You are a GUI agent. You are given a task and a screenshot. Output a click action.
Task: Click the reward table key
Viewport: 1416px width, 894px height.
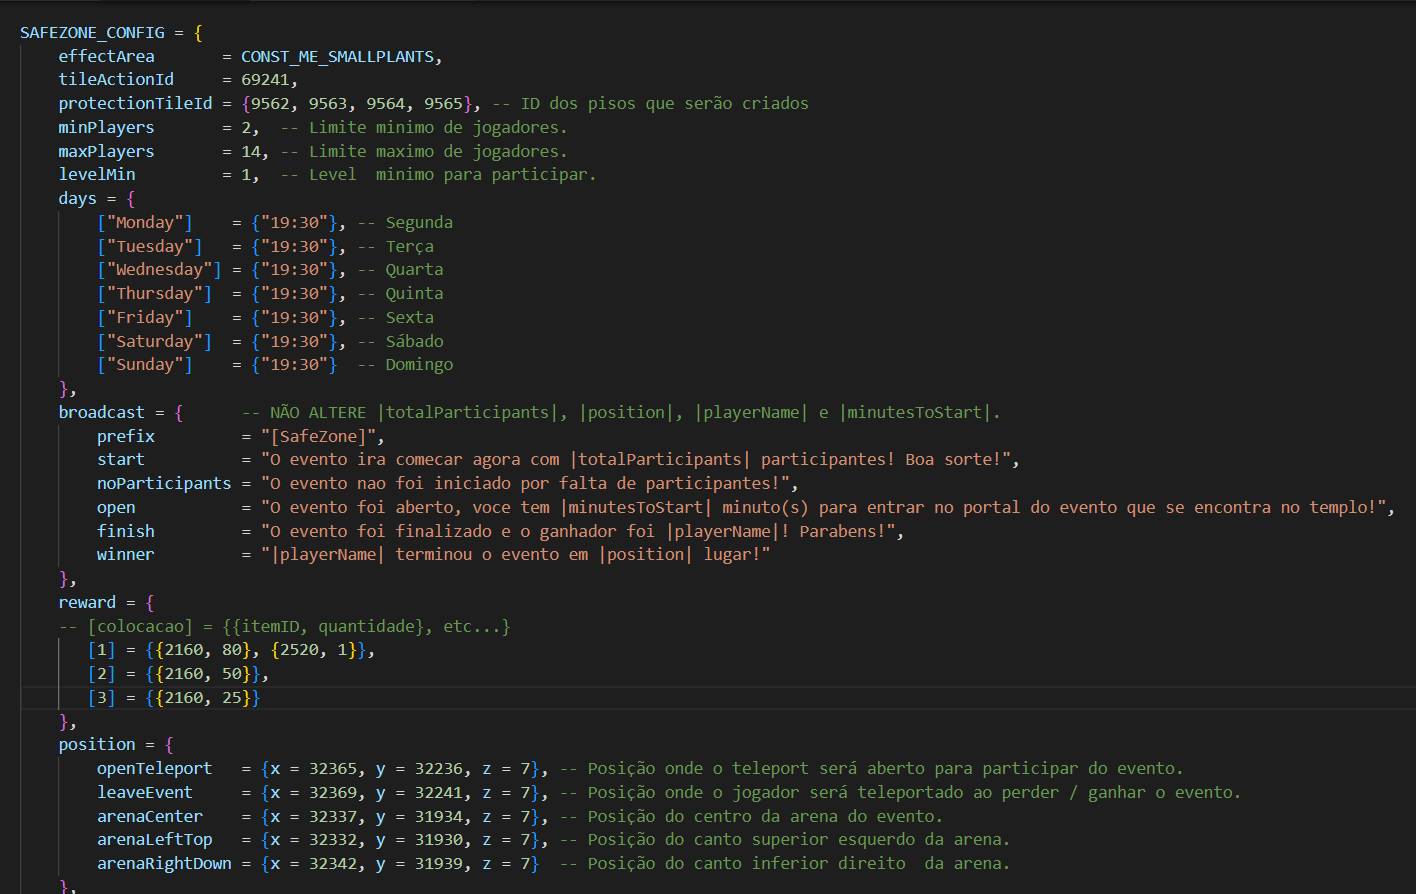click(x=87, y=603)
